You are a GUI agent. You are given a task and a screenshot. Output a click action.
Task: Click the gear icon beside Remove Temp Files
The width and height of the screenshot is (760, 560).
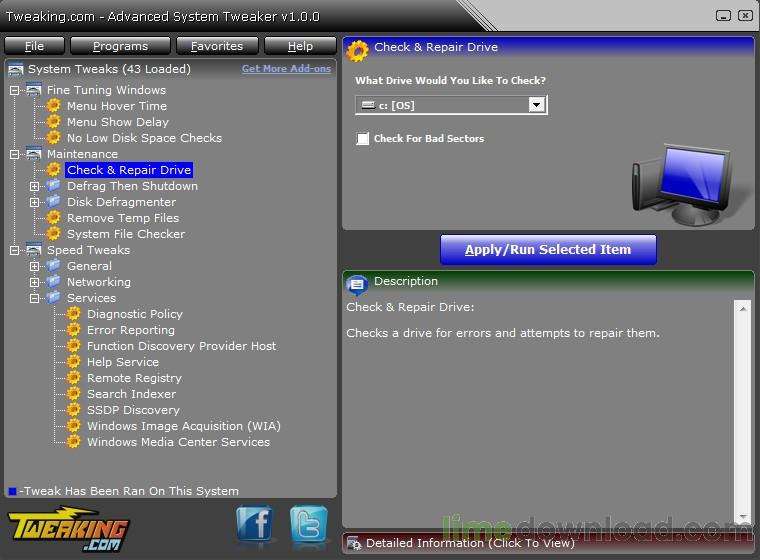click(x=53, y=218)
